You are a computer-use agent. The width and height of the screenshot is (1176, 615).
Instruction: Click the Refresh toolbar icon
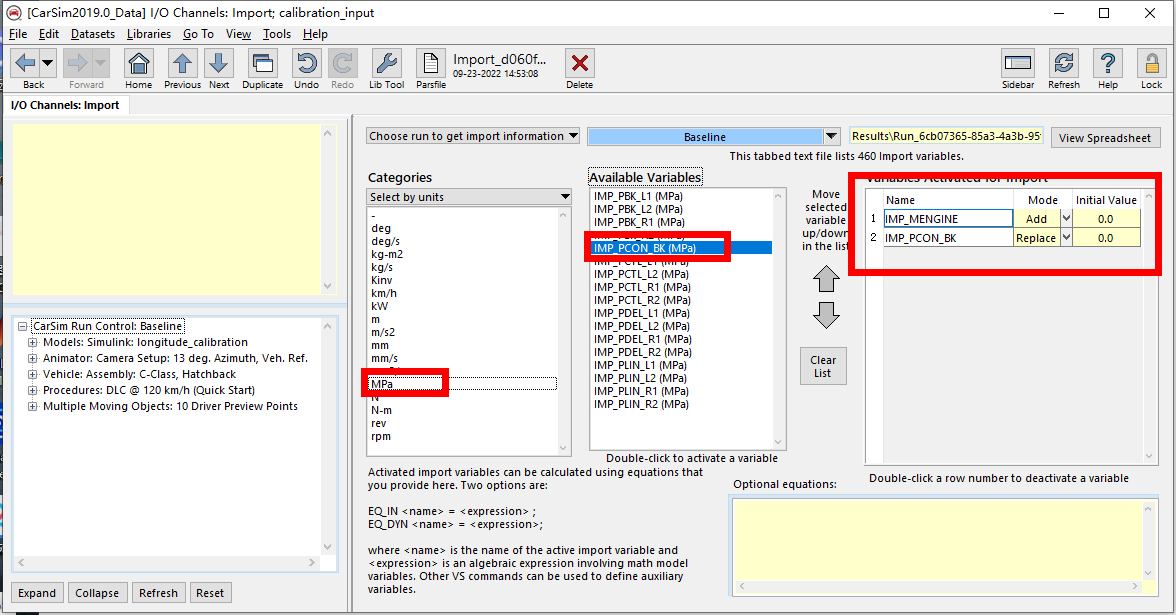click(x=1064, y=64)
